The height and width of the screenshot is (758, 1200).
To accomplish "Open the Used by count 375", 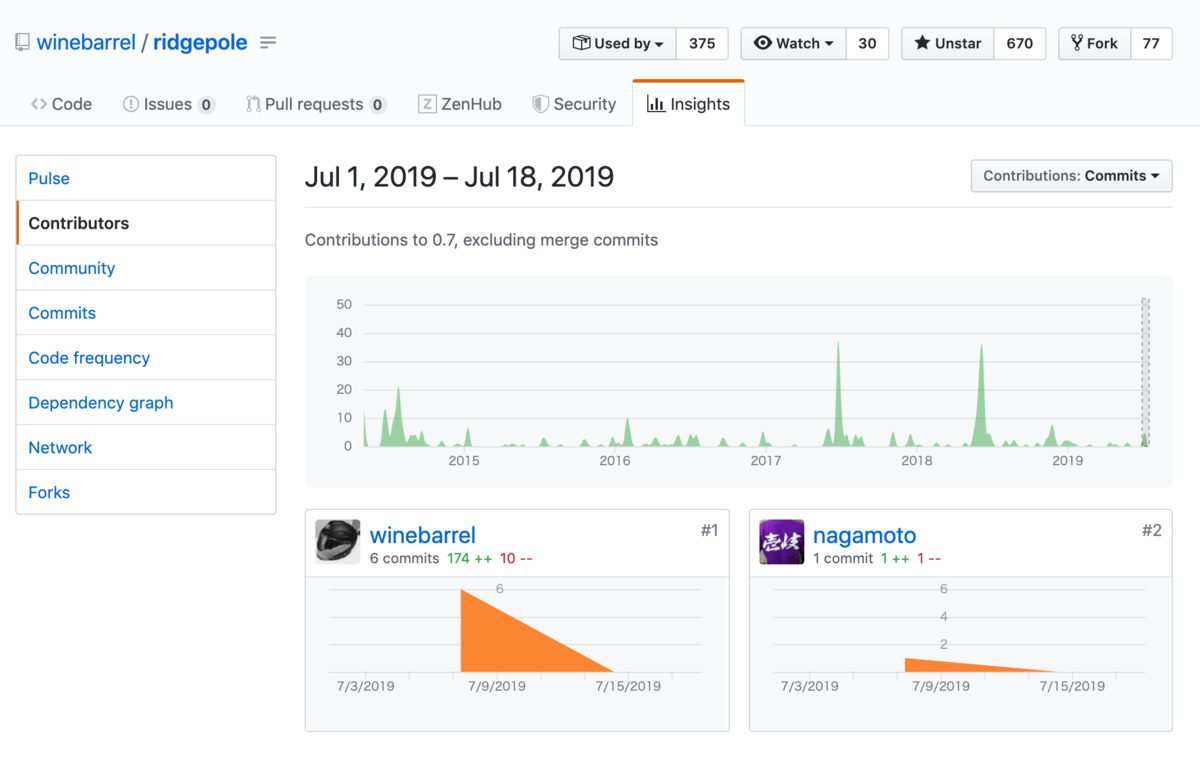I will [x=702, y=43].
